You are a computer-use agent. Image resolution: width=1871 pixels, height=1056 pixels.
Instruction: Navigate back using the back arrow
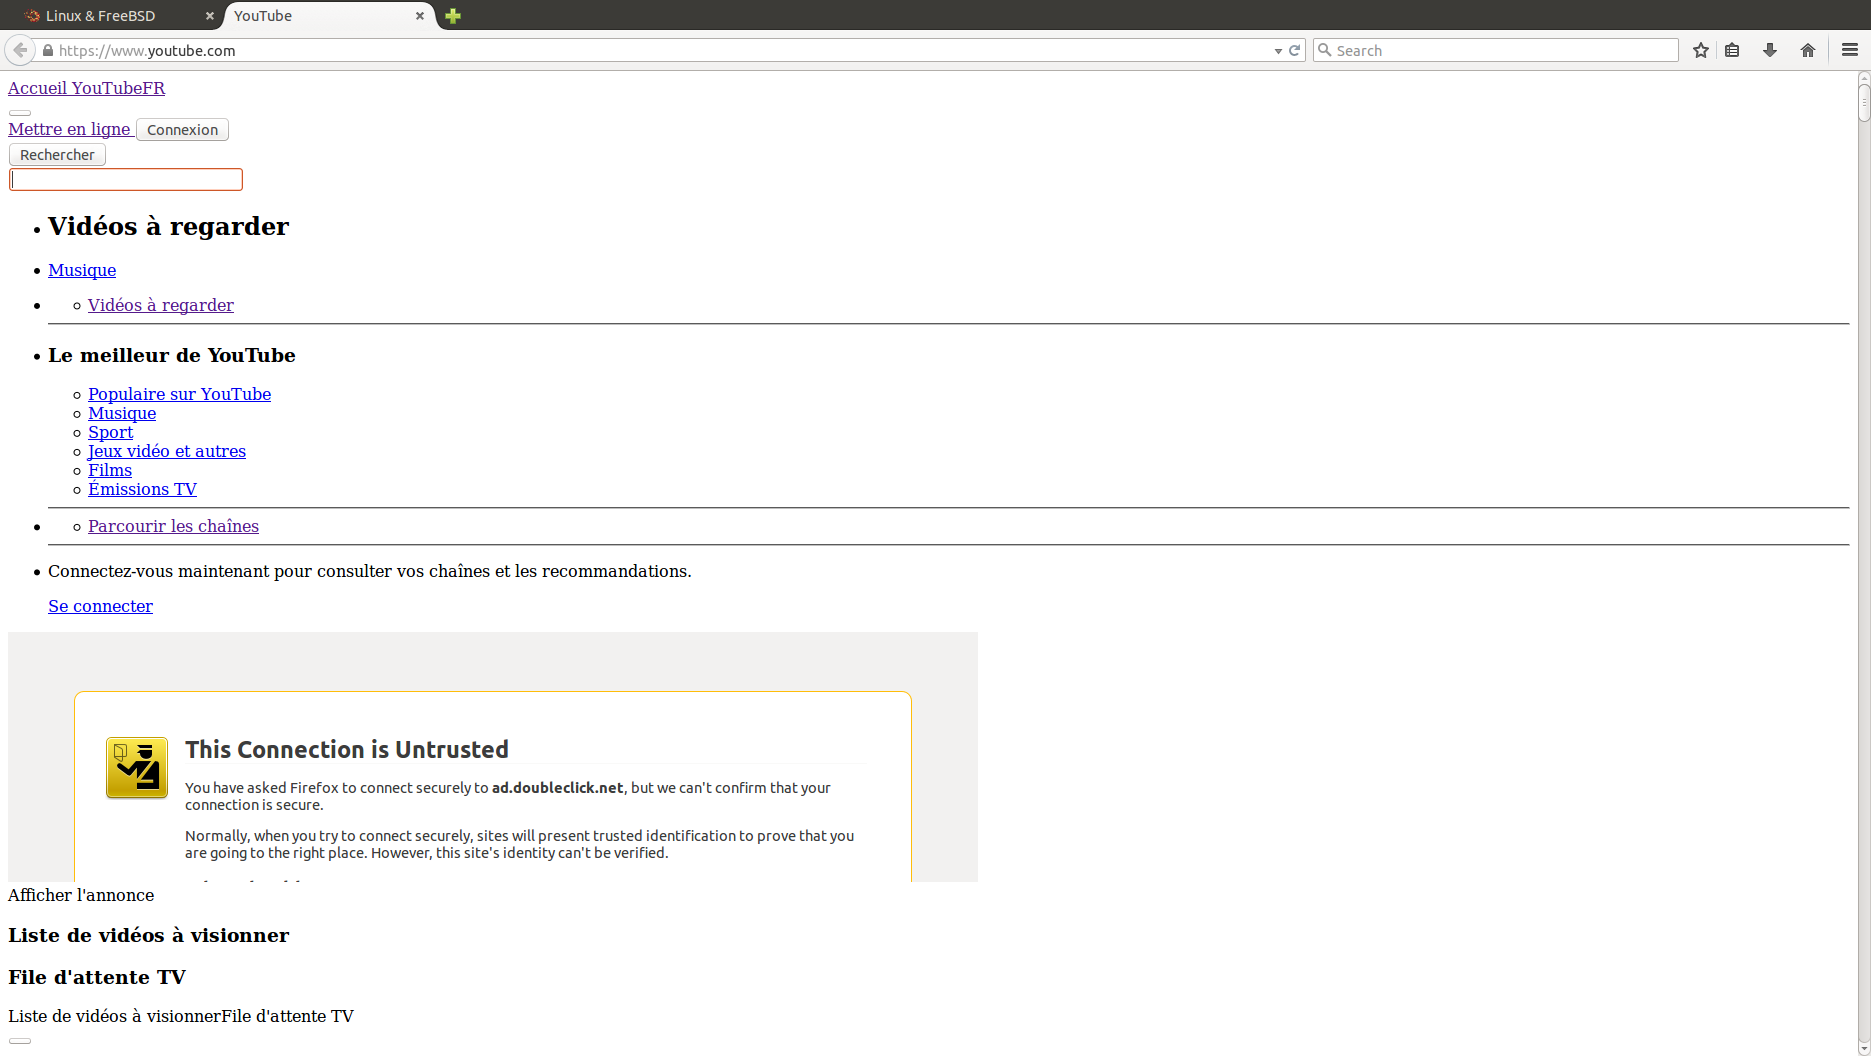click(19, 49)
